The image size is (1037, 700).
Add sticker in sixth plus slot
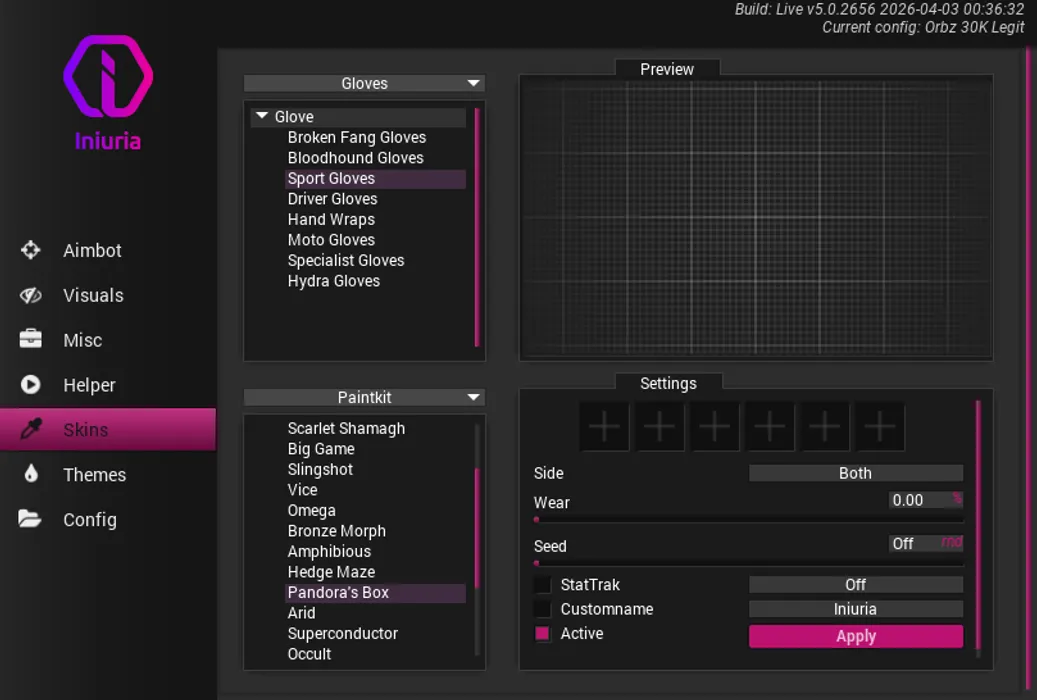(x=880, y=427)
